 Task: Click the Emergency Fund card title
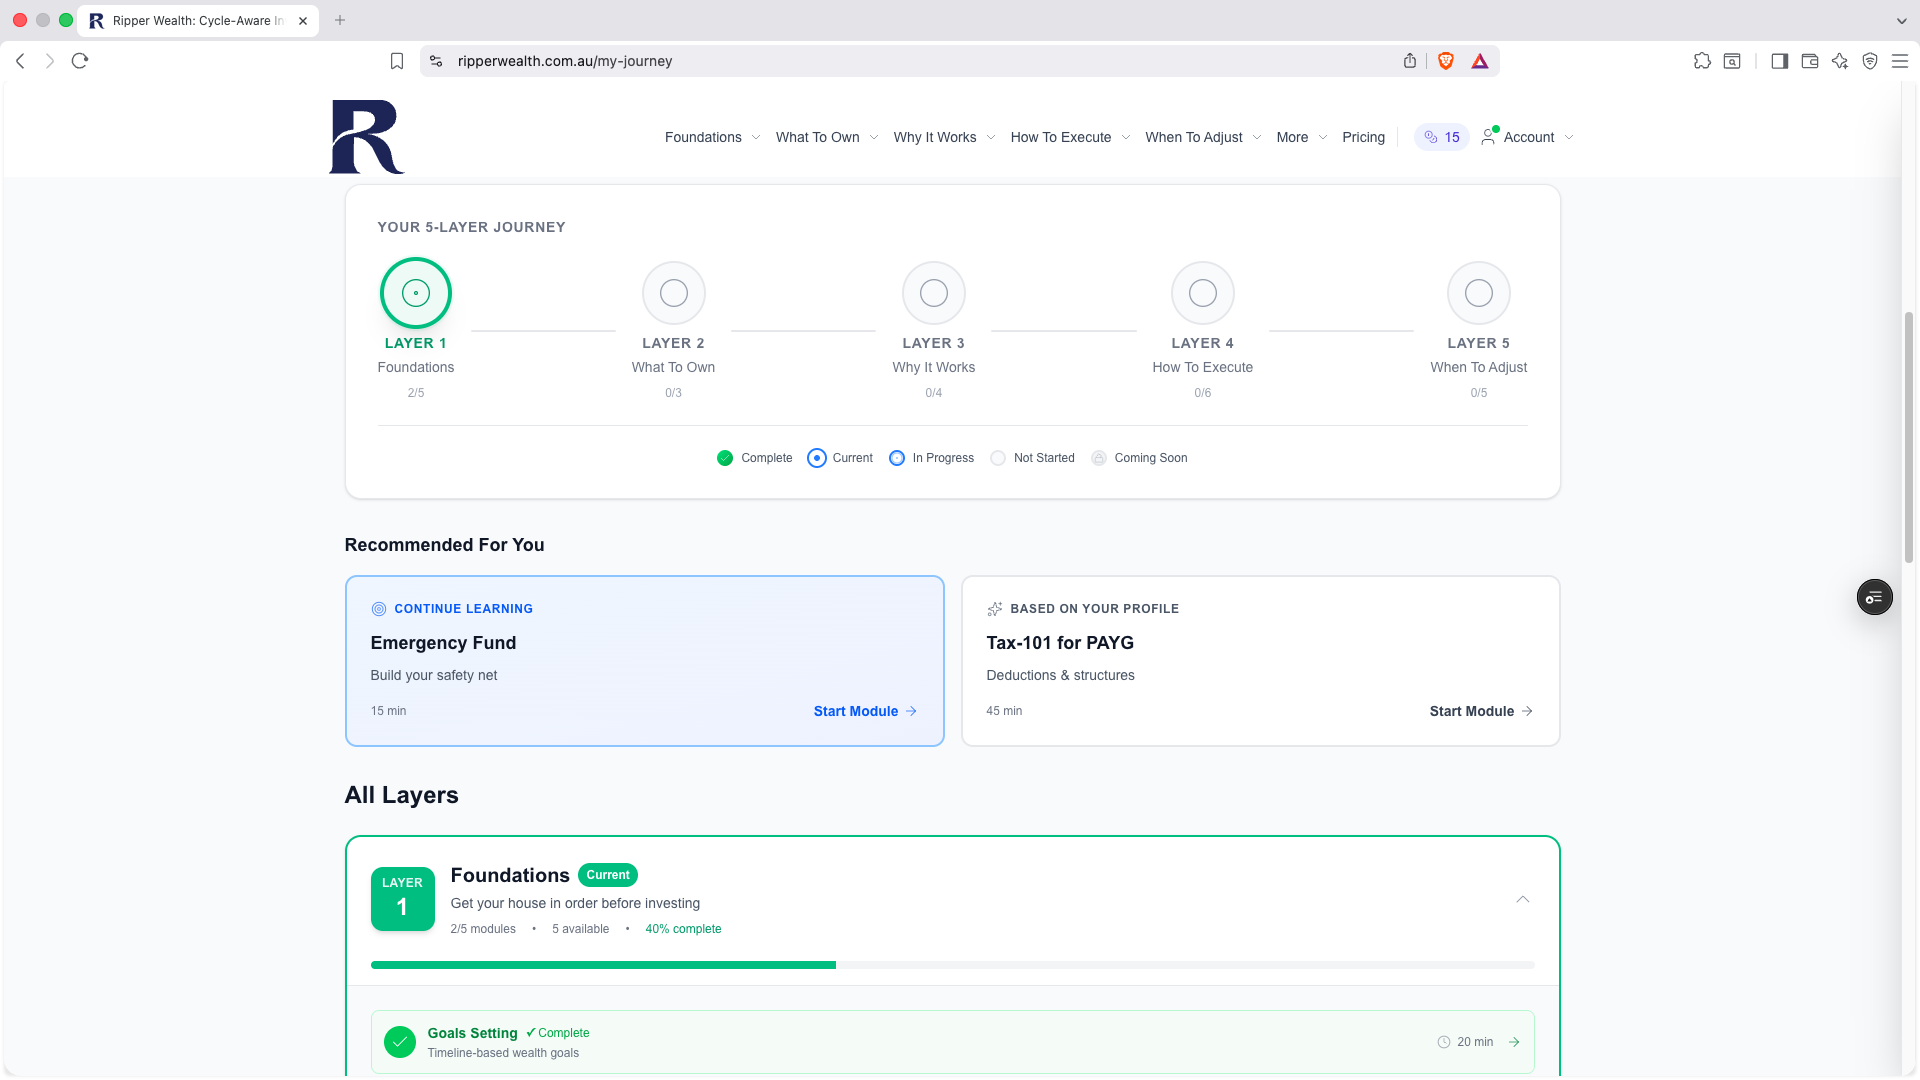pos(443,643)
